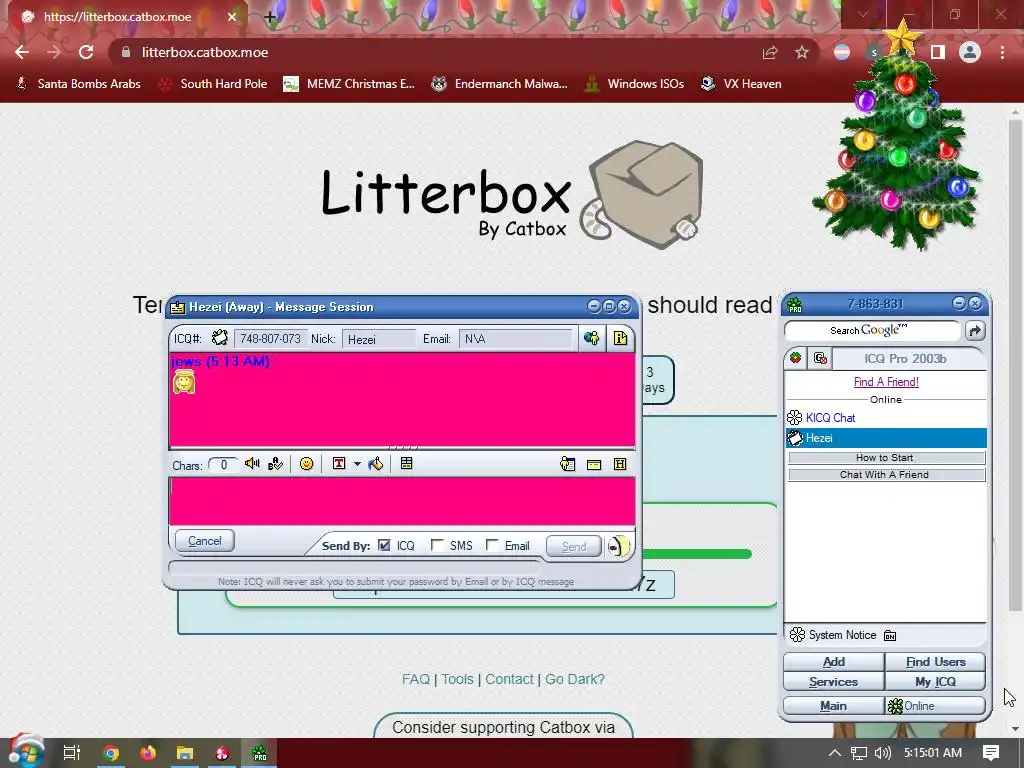The image size is (1024, 768).
Task: Click the ICQ PRO logo in title bar
Action: 795,305
